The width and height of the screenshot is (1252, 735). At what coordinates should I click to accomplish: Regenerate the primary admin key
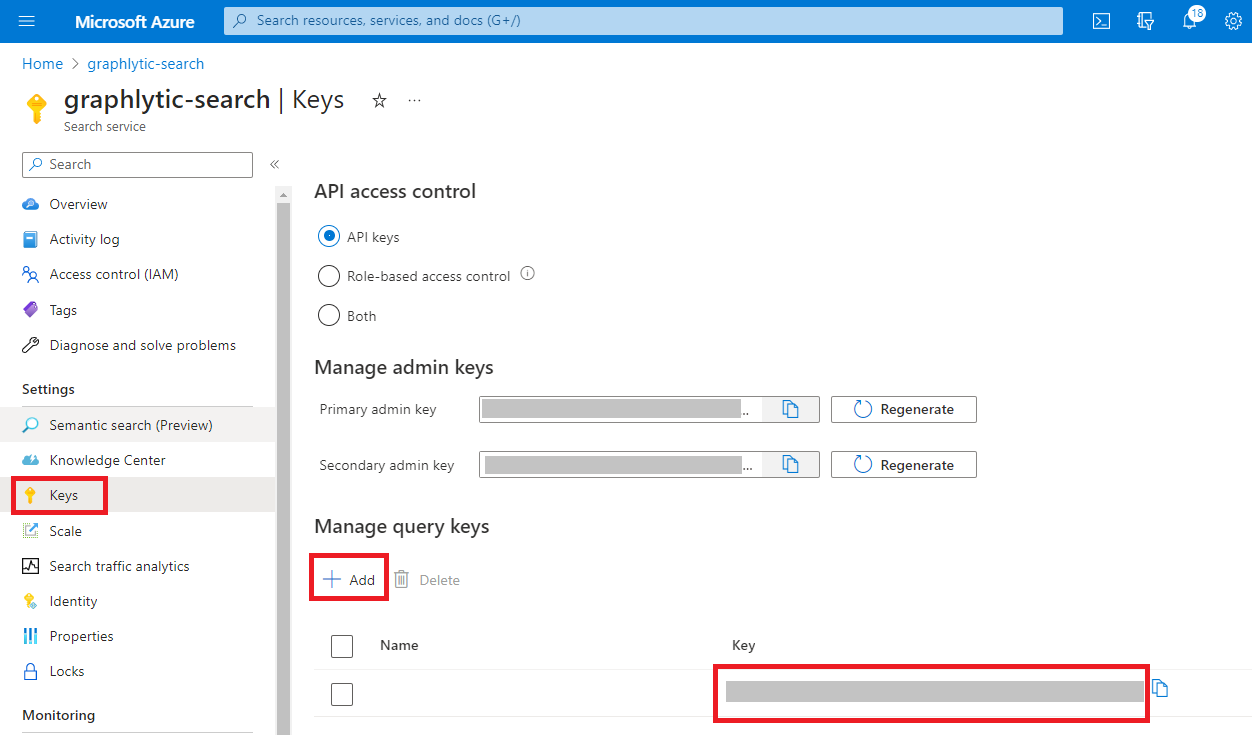pyautogui.click(x=903, y=409)
